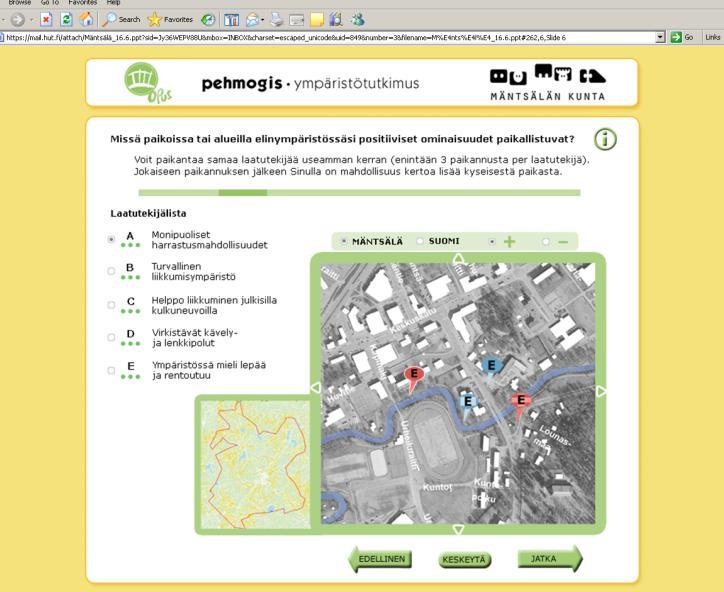Click the Go button next to address bar
Viewport: 724px width, 592px height.
click(682, 37)
